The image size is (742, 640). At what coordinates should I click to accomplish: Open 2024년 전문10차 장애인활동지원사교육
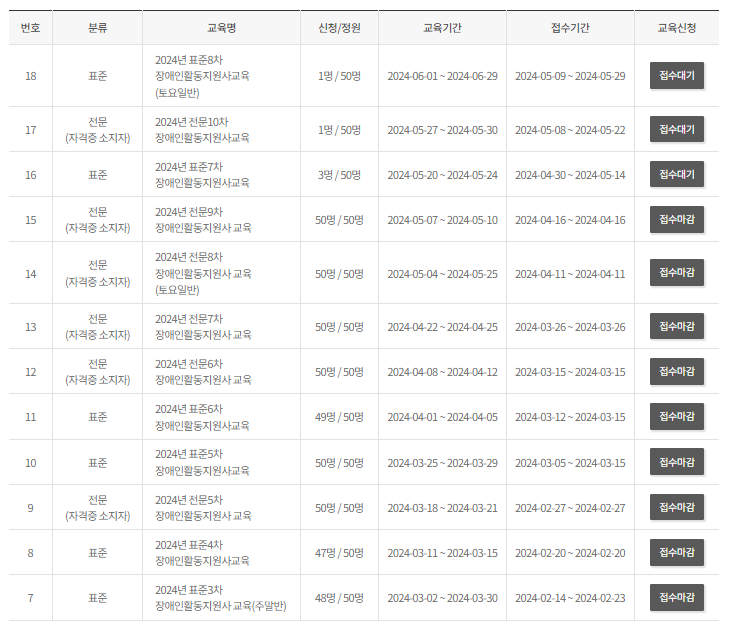pos(202,130)
